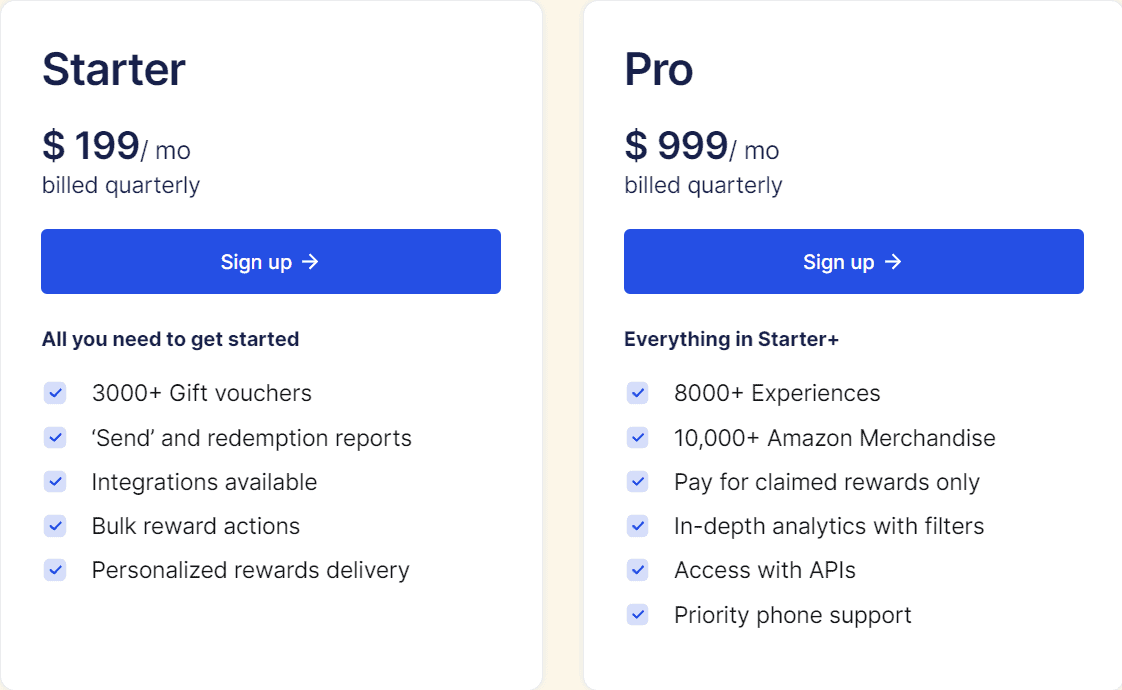Click the Integrations available feature text
1122x690 pixels.
(204, 482)
